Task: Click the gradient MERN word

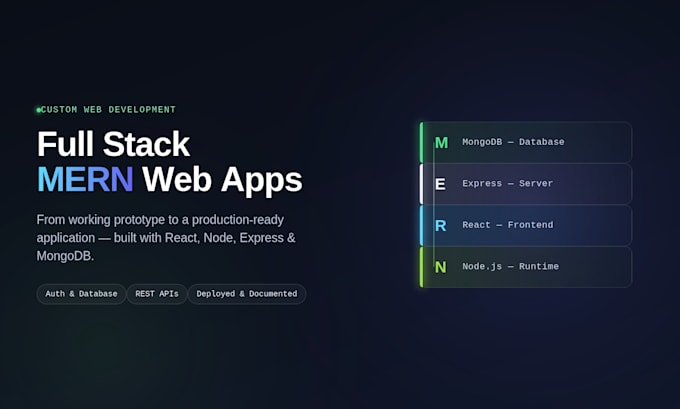Action: click(x=85, y=179)
